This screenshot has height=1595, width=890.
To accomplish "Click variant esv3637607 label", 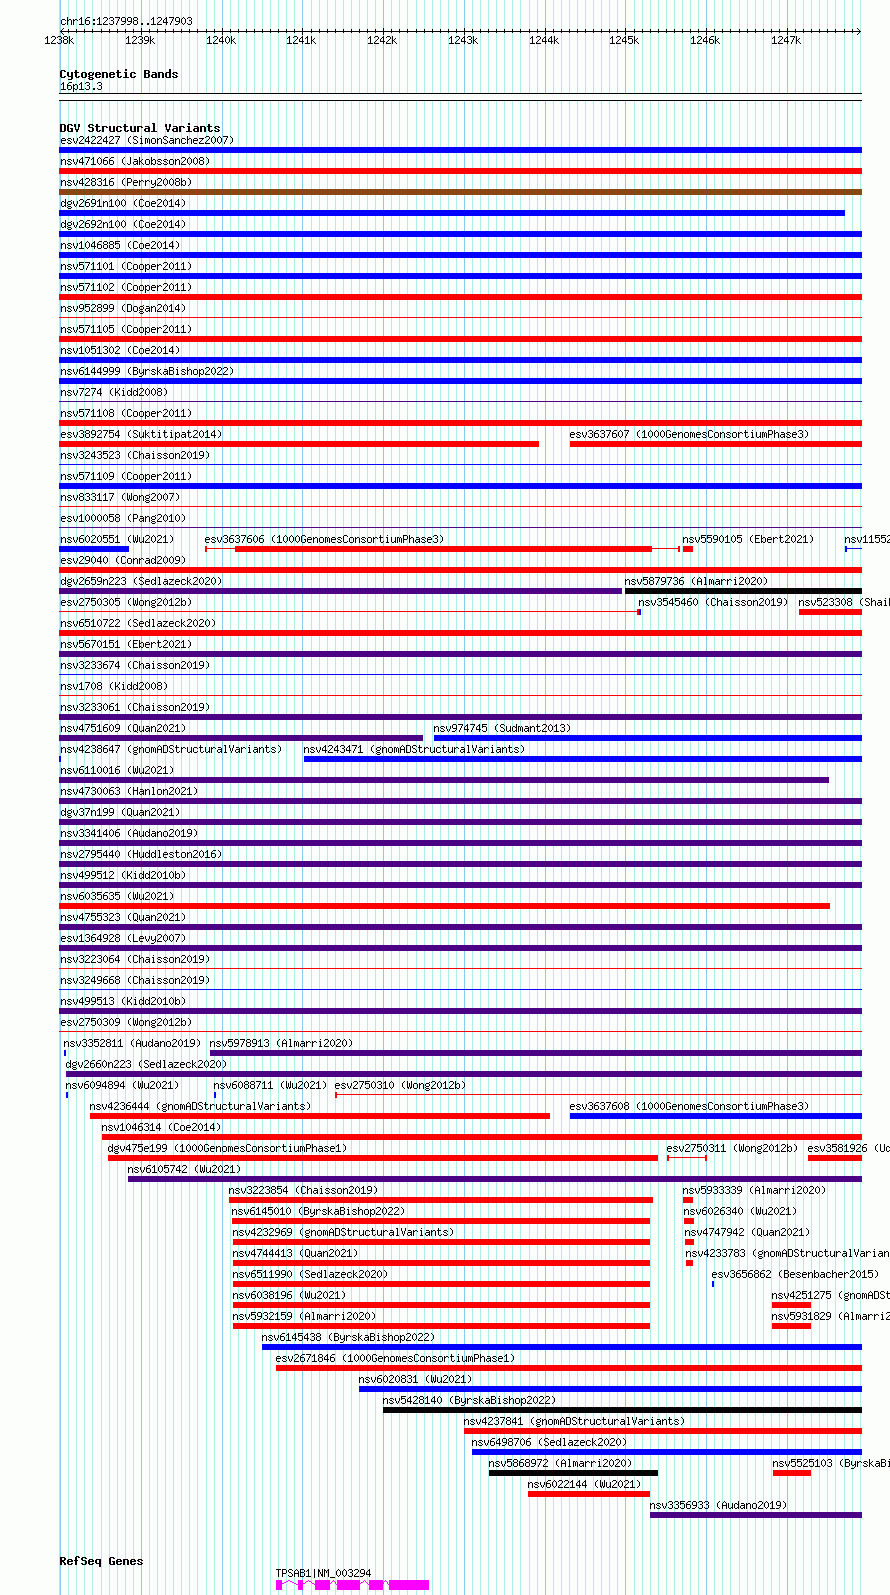I will [689, 434].
